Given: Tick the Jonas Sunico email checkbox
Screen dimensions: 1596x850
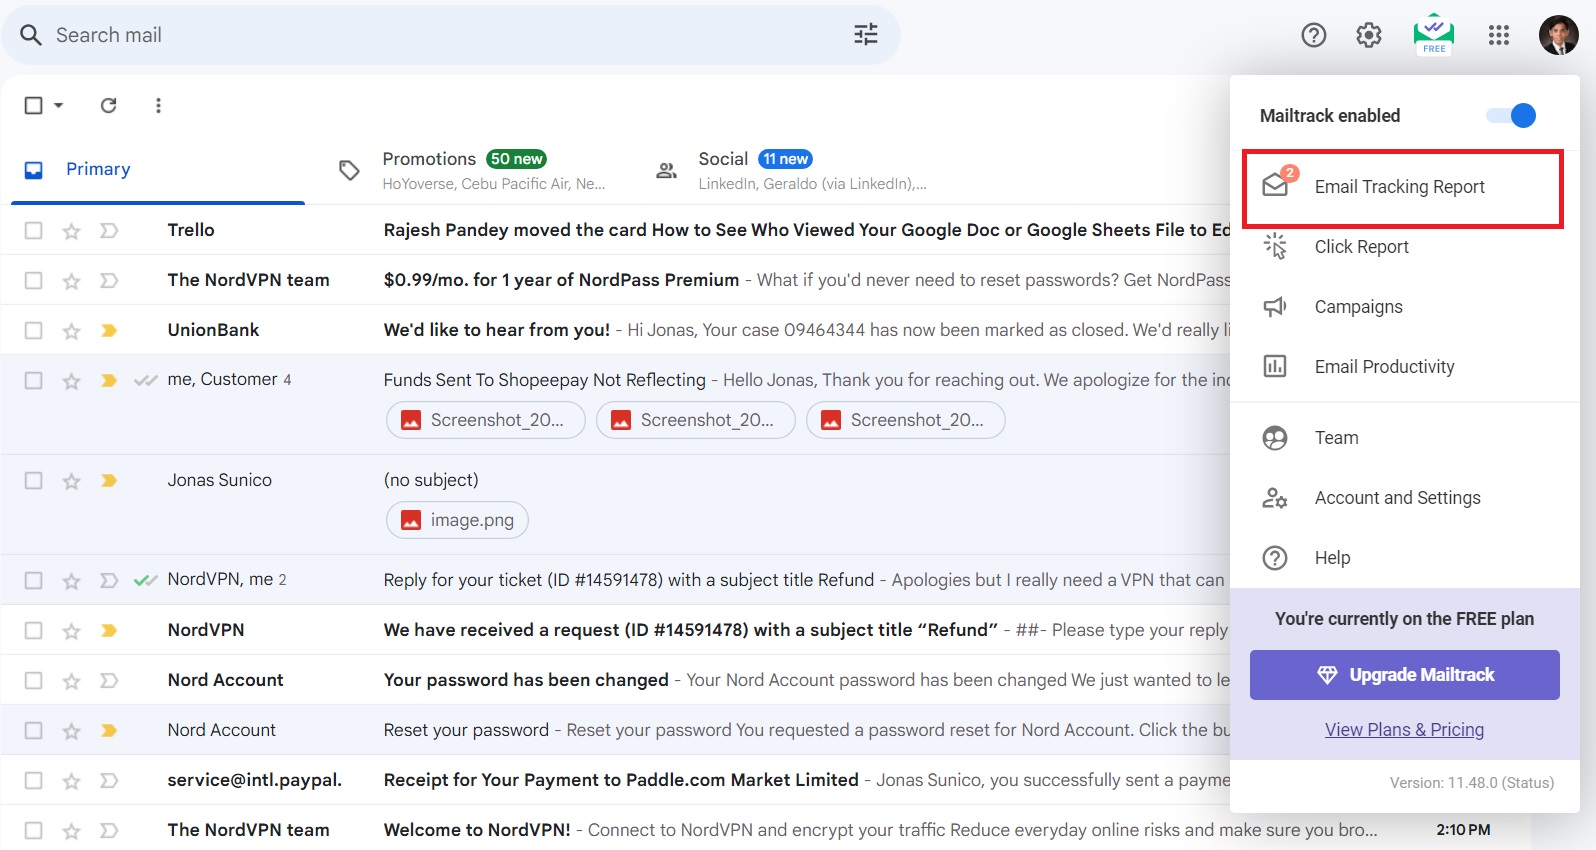Looking at the screenshot, I should [33, 480].
